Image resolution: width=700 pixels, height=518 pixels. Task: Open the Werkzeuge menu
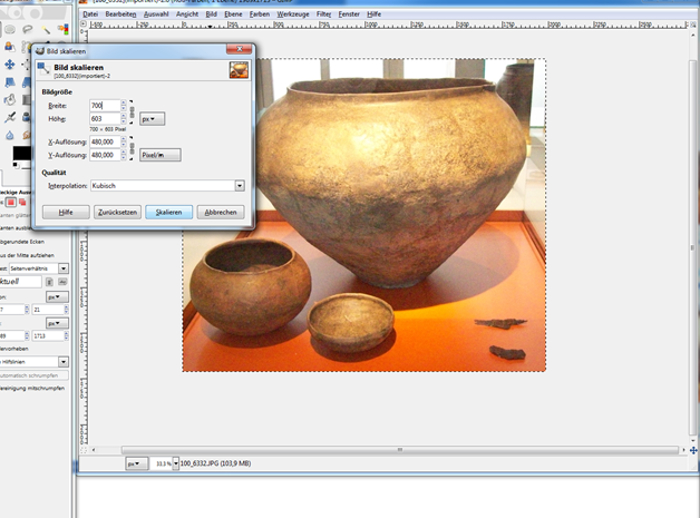click(x=295, y=15)
